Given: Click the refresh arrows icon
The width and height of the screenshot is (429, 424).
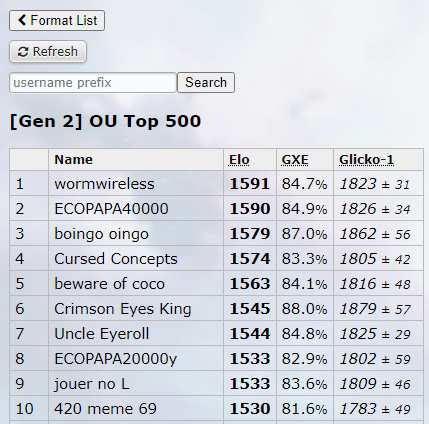Looking at the screenshot, I should [23, 52].
